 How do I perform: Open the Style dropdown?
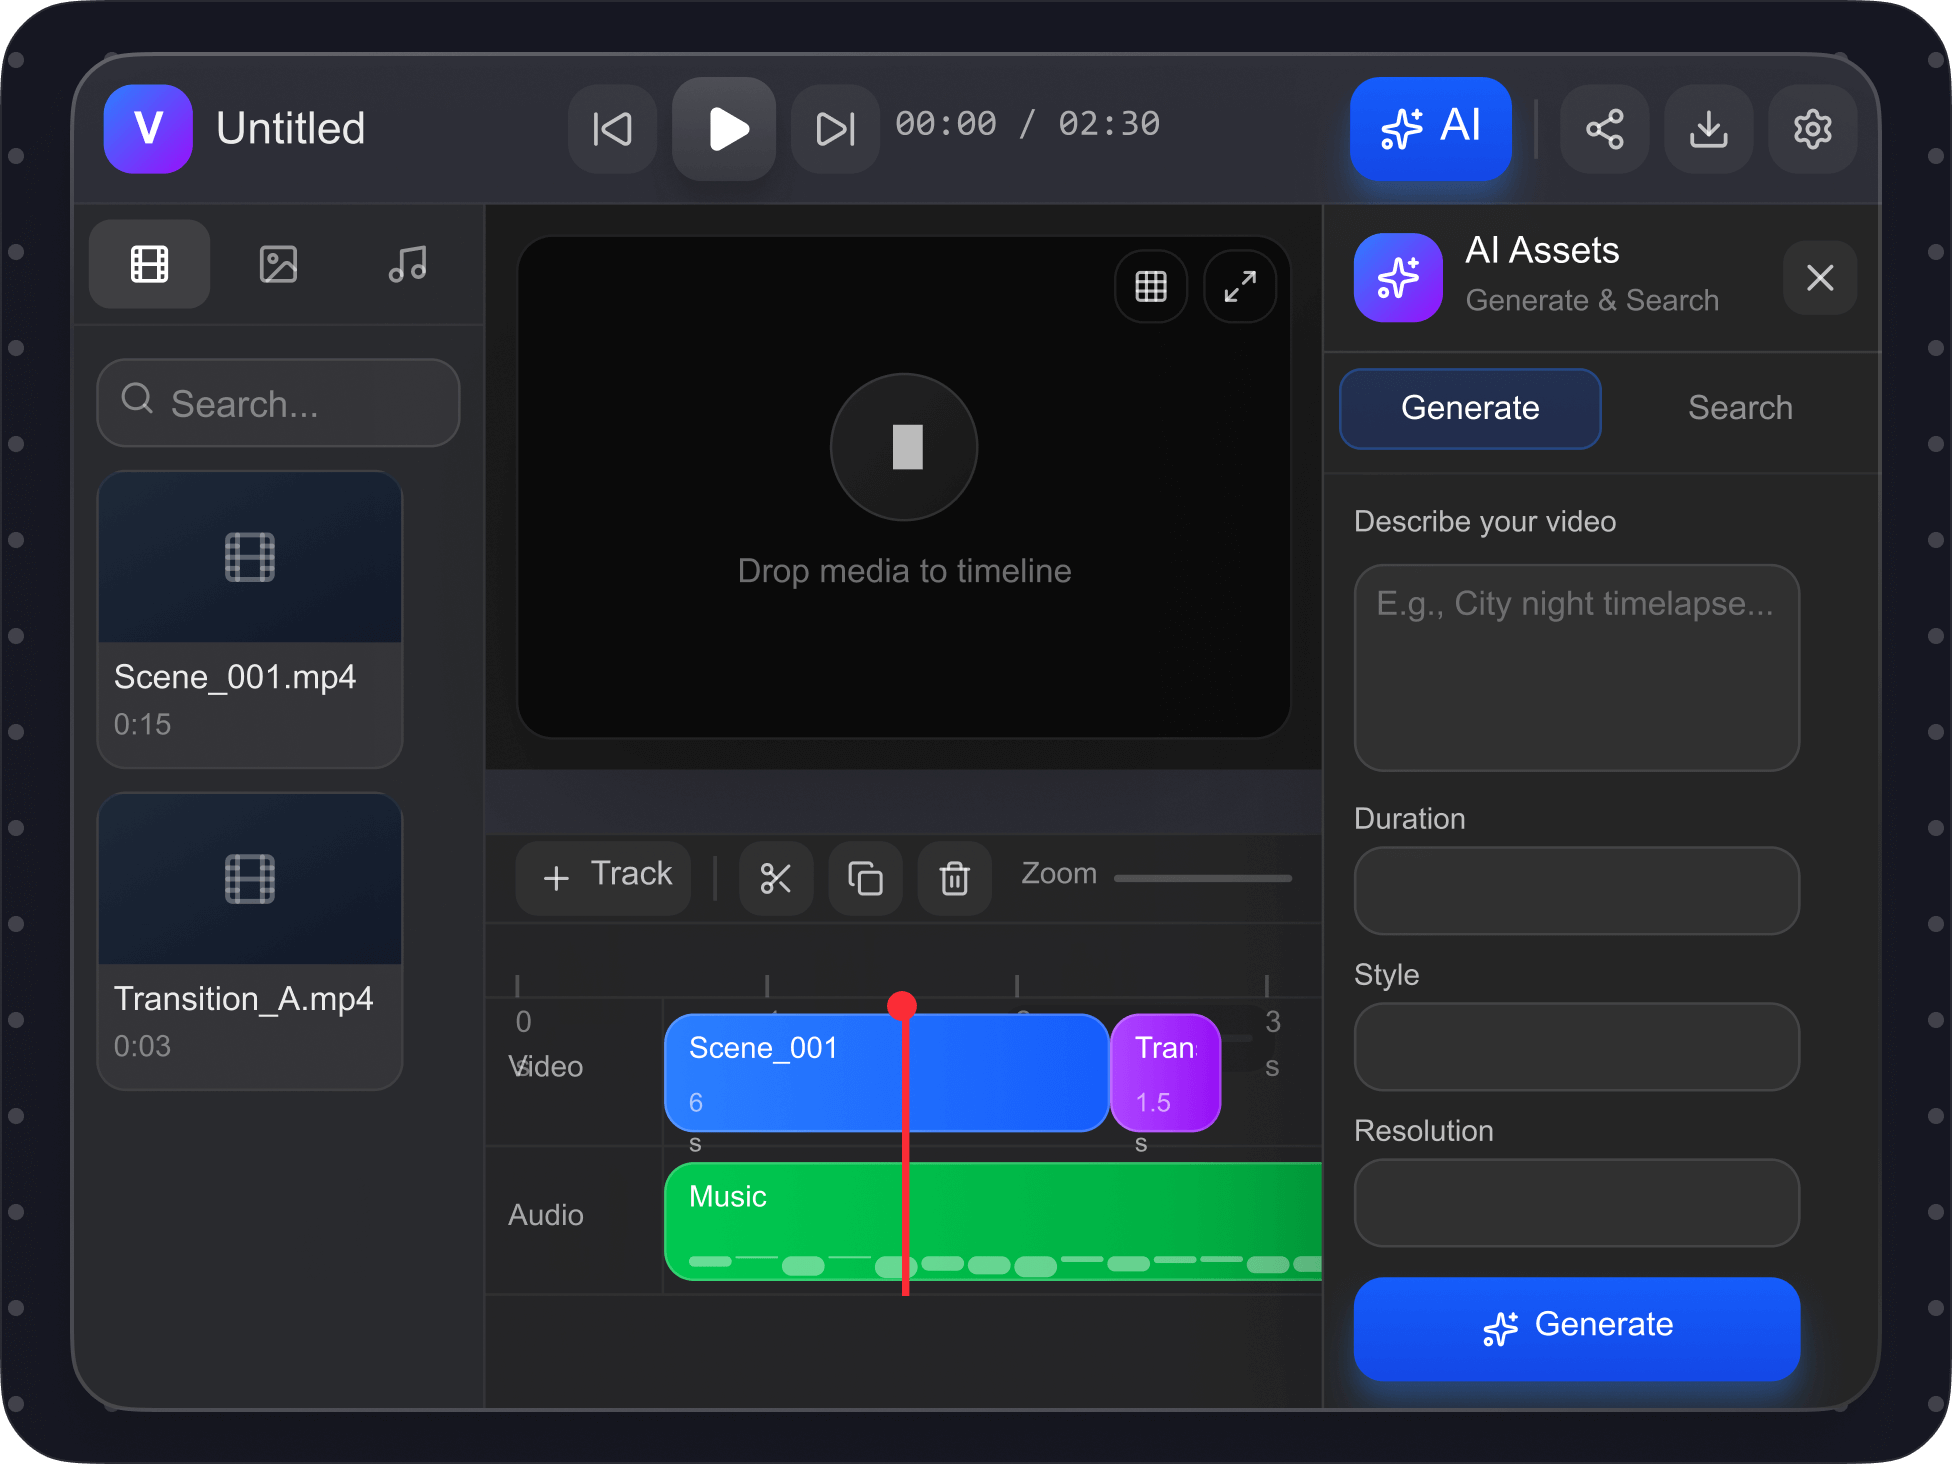[1576, 1046]
